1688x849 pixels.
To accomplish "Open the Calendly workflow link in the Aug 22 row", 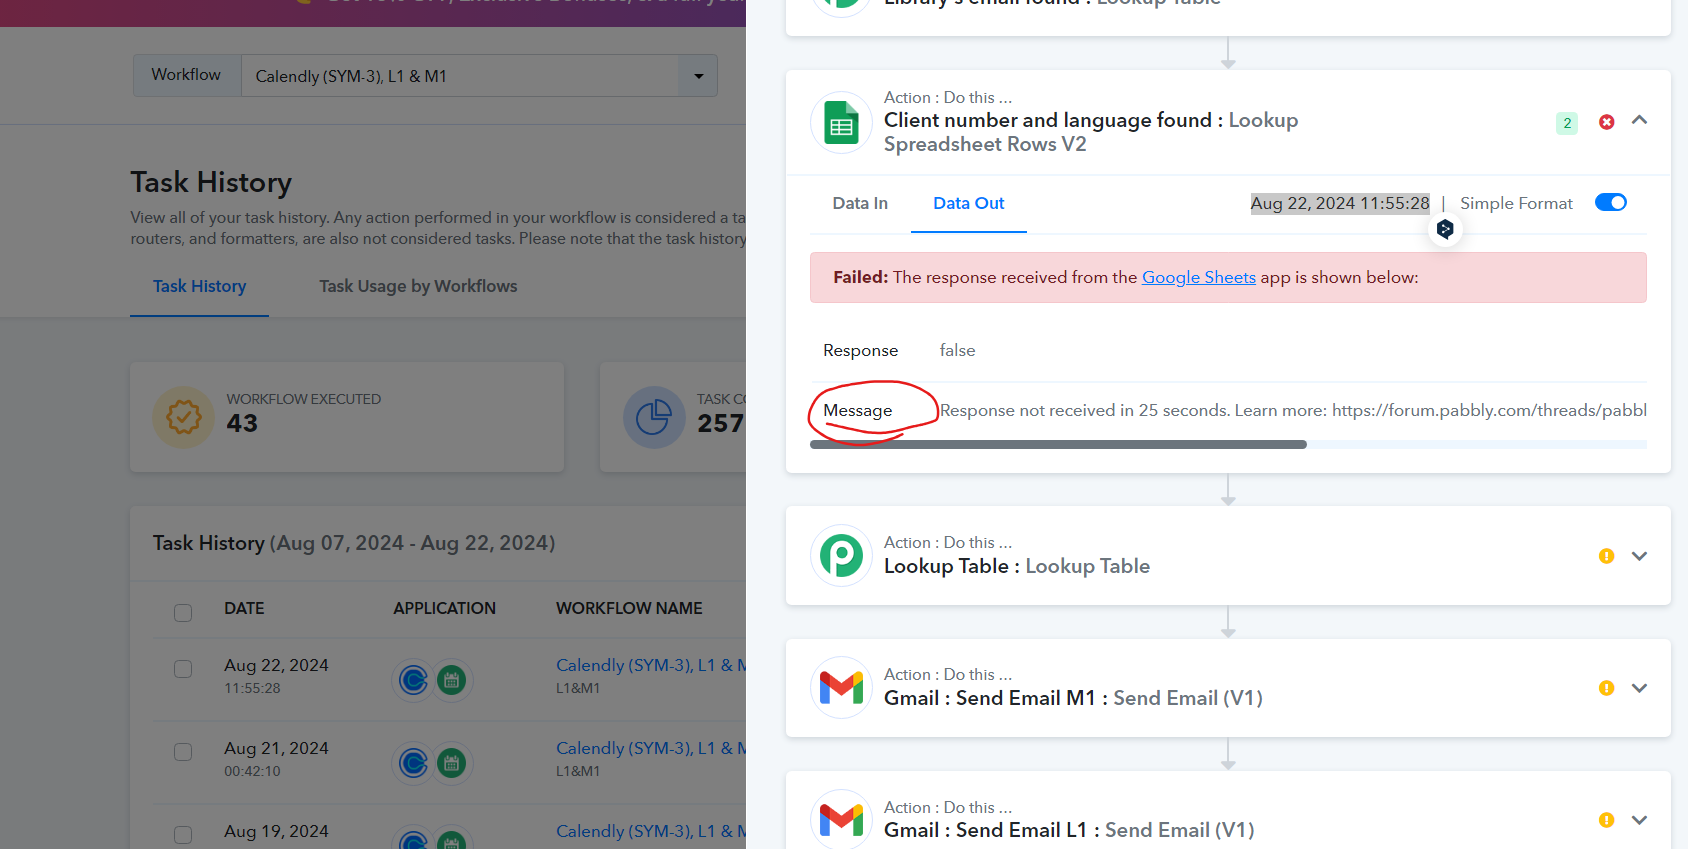I will point(651,665).
